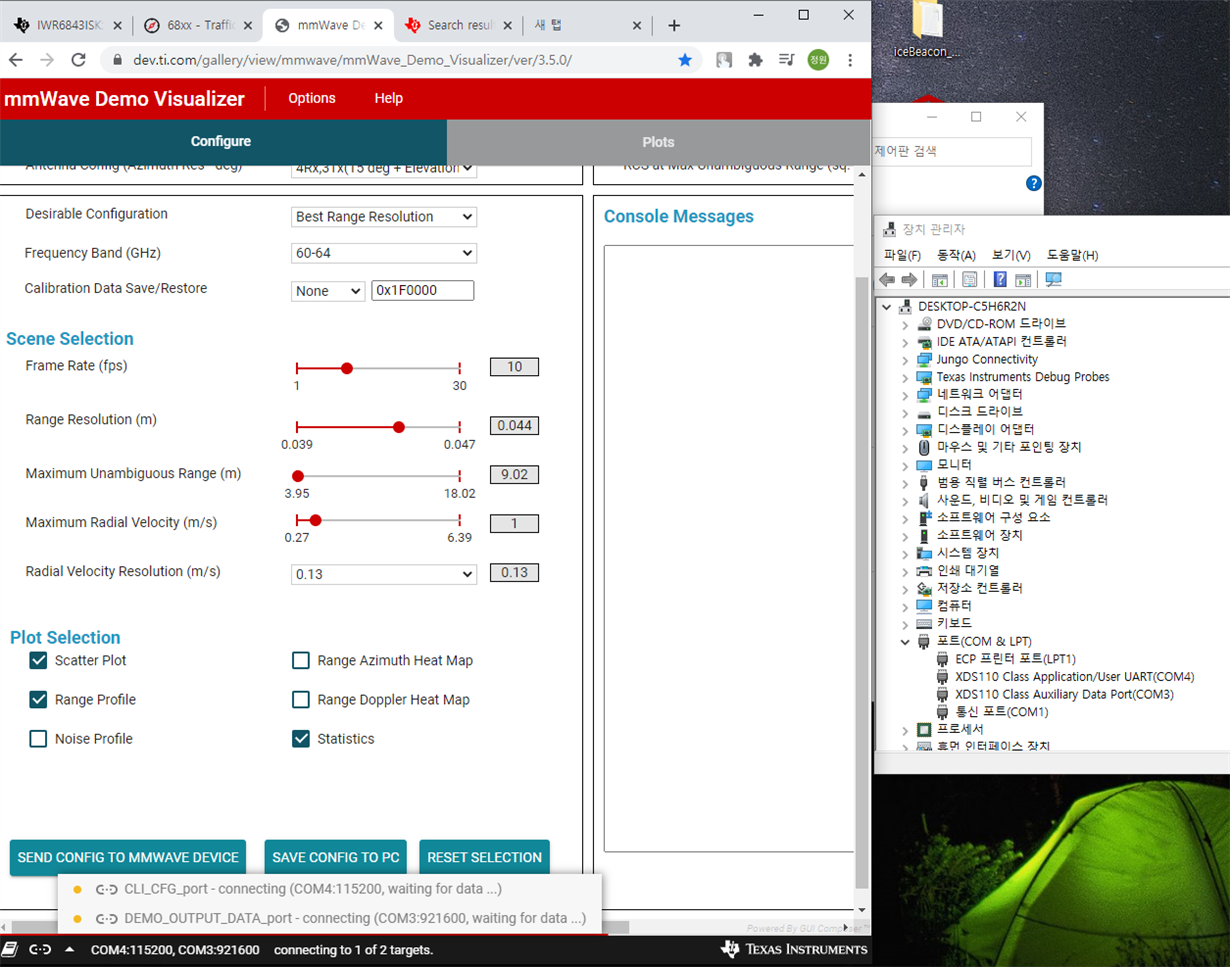Open the Radial Velocity Resolution dropdown
The image size is (1230, 967).
[x=384, y=574]
